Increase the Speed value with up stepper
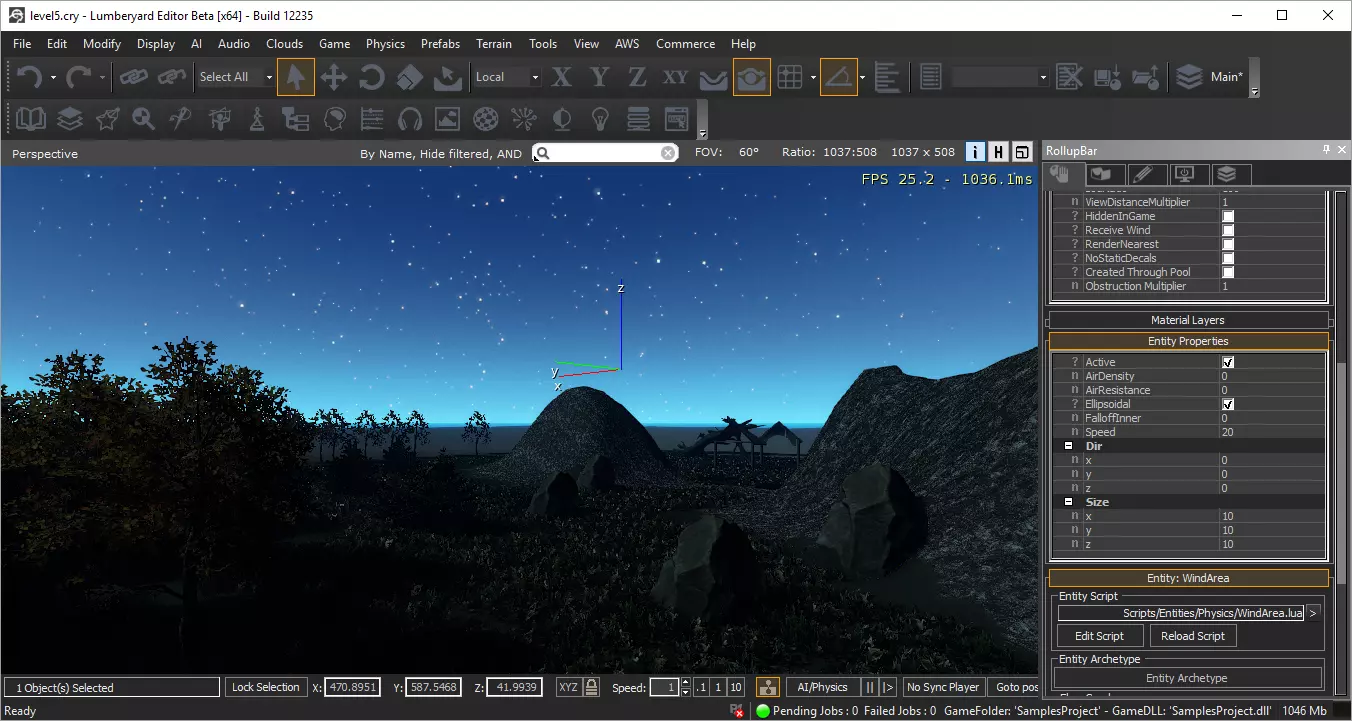 pos(685,683)
